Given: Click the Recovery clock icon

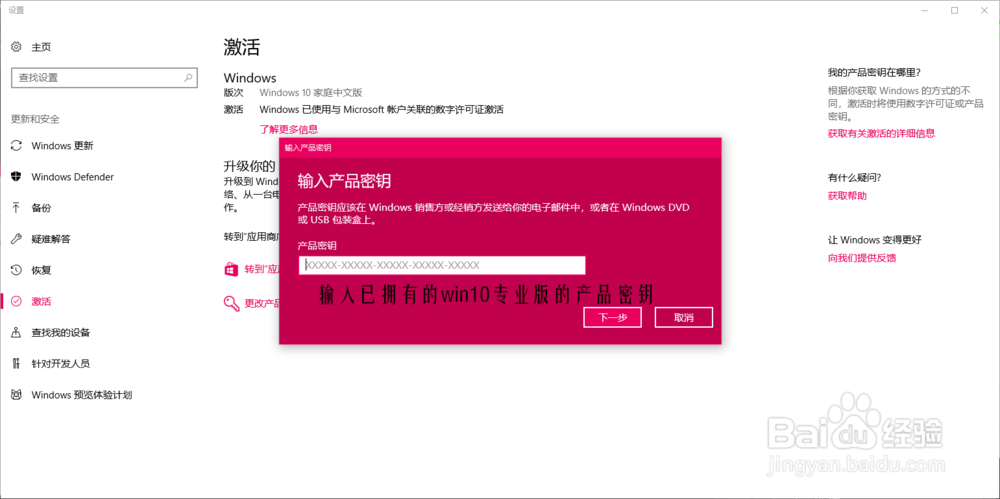Looking at the screenshot, I should pos(17,271).
